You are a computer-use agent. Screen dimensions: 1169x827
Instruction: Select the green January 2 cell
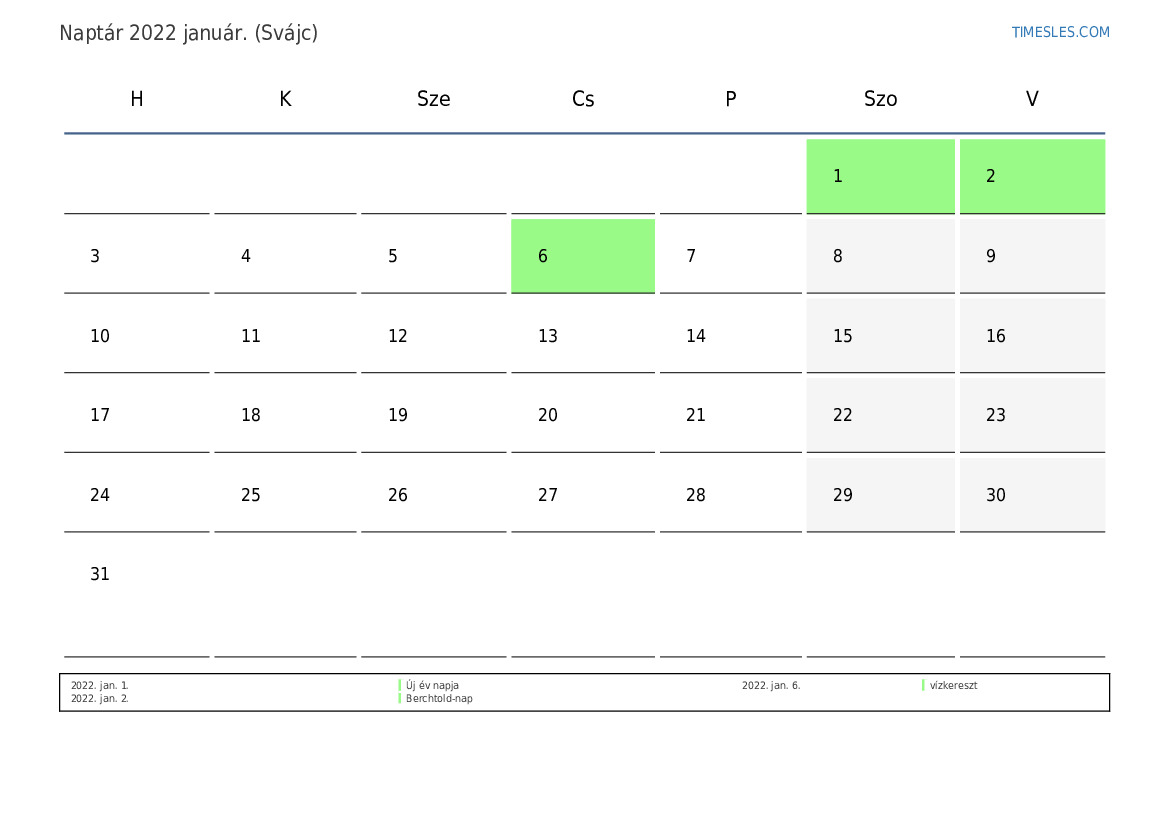point(1032,176)
